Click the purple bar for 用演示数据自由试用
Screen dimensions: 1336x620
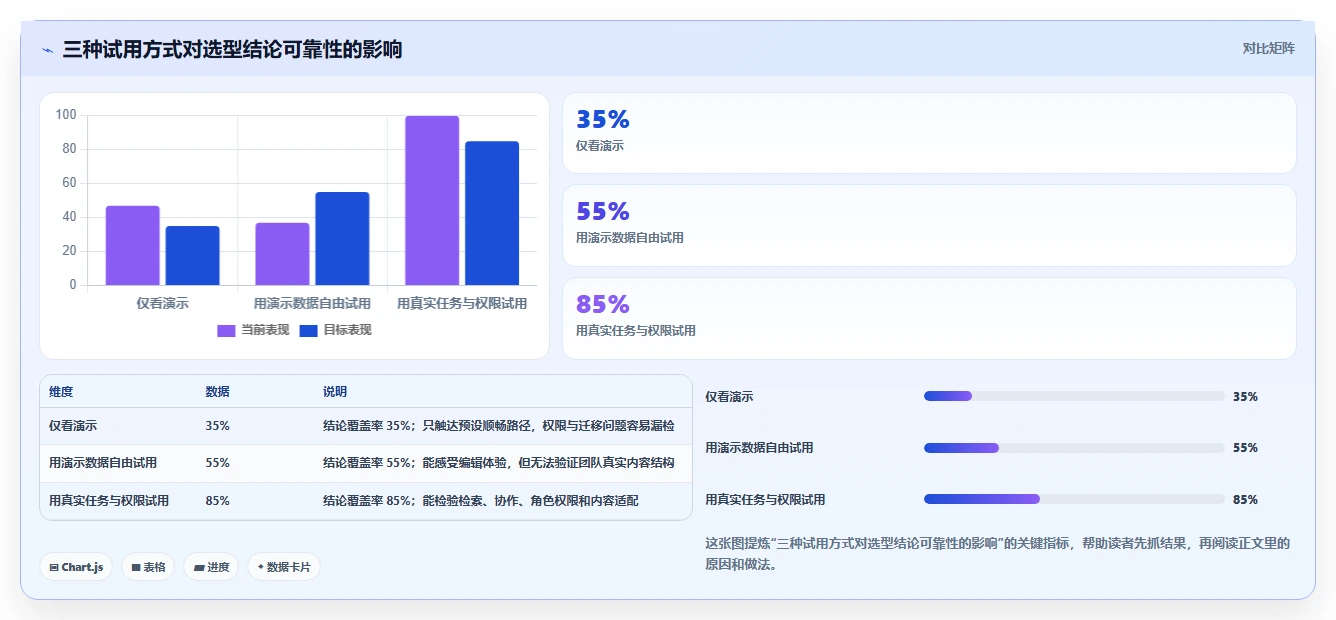[282, 254]
